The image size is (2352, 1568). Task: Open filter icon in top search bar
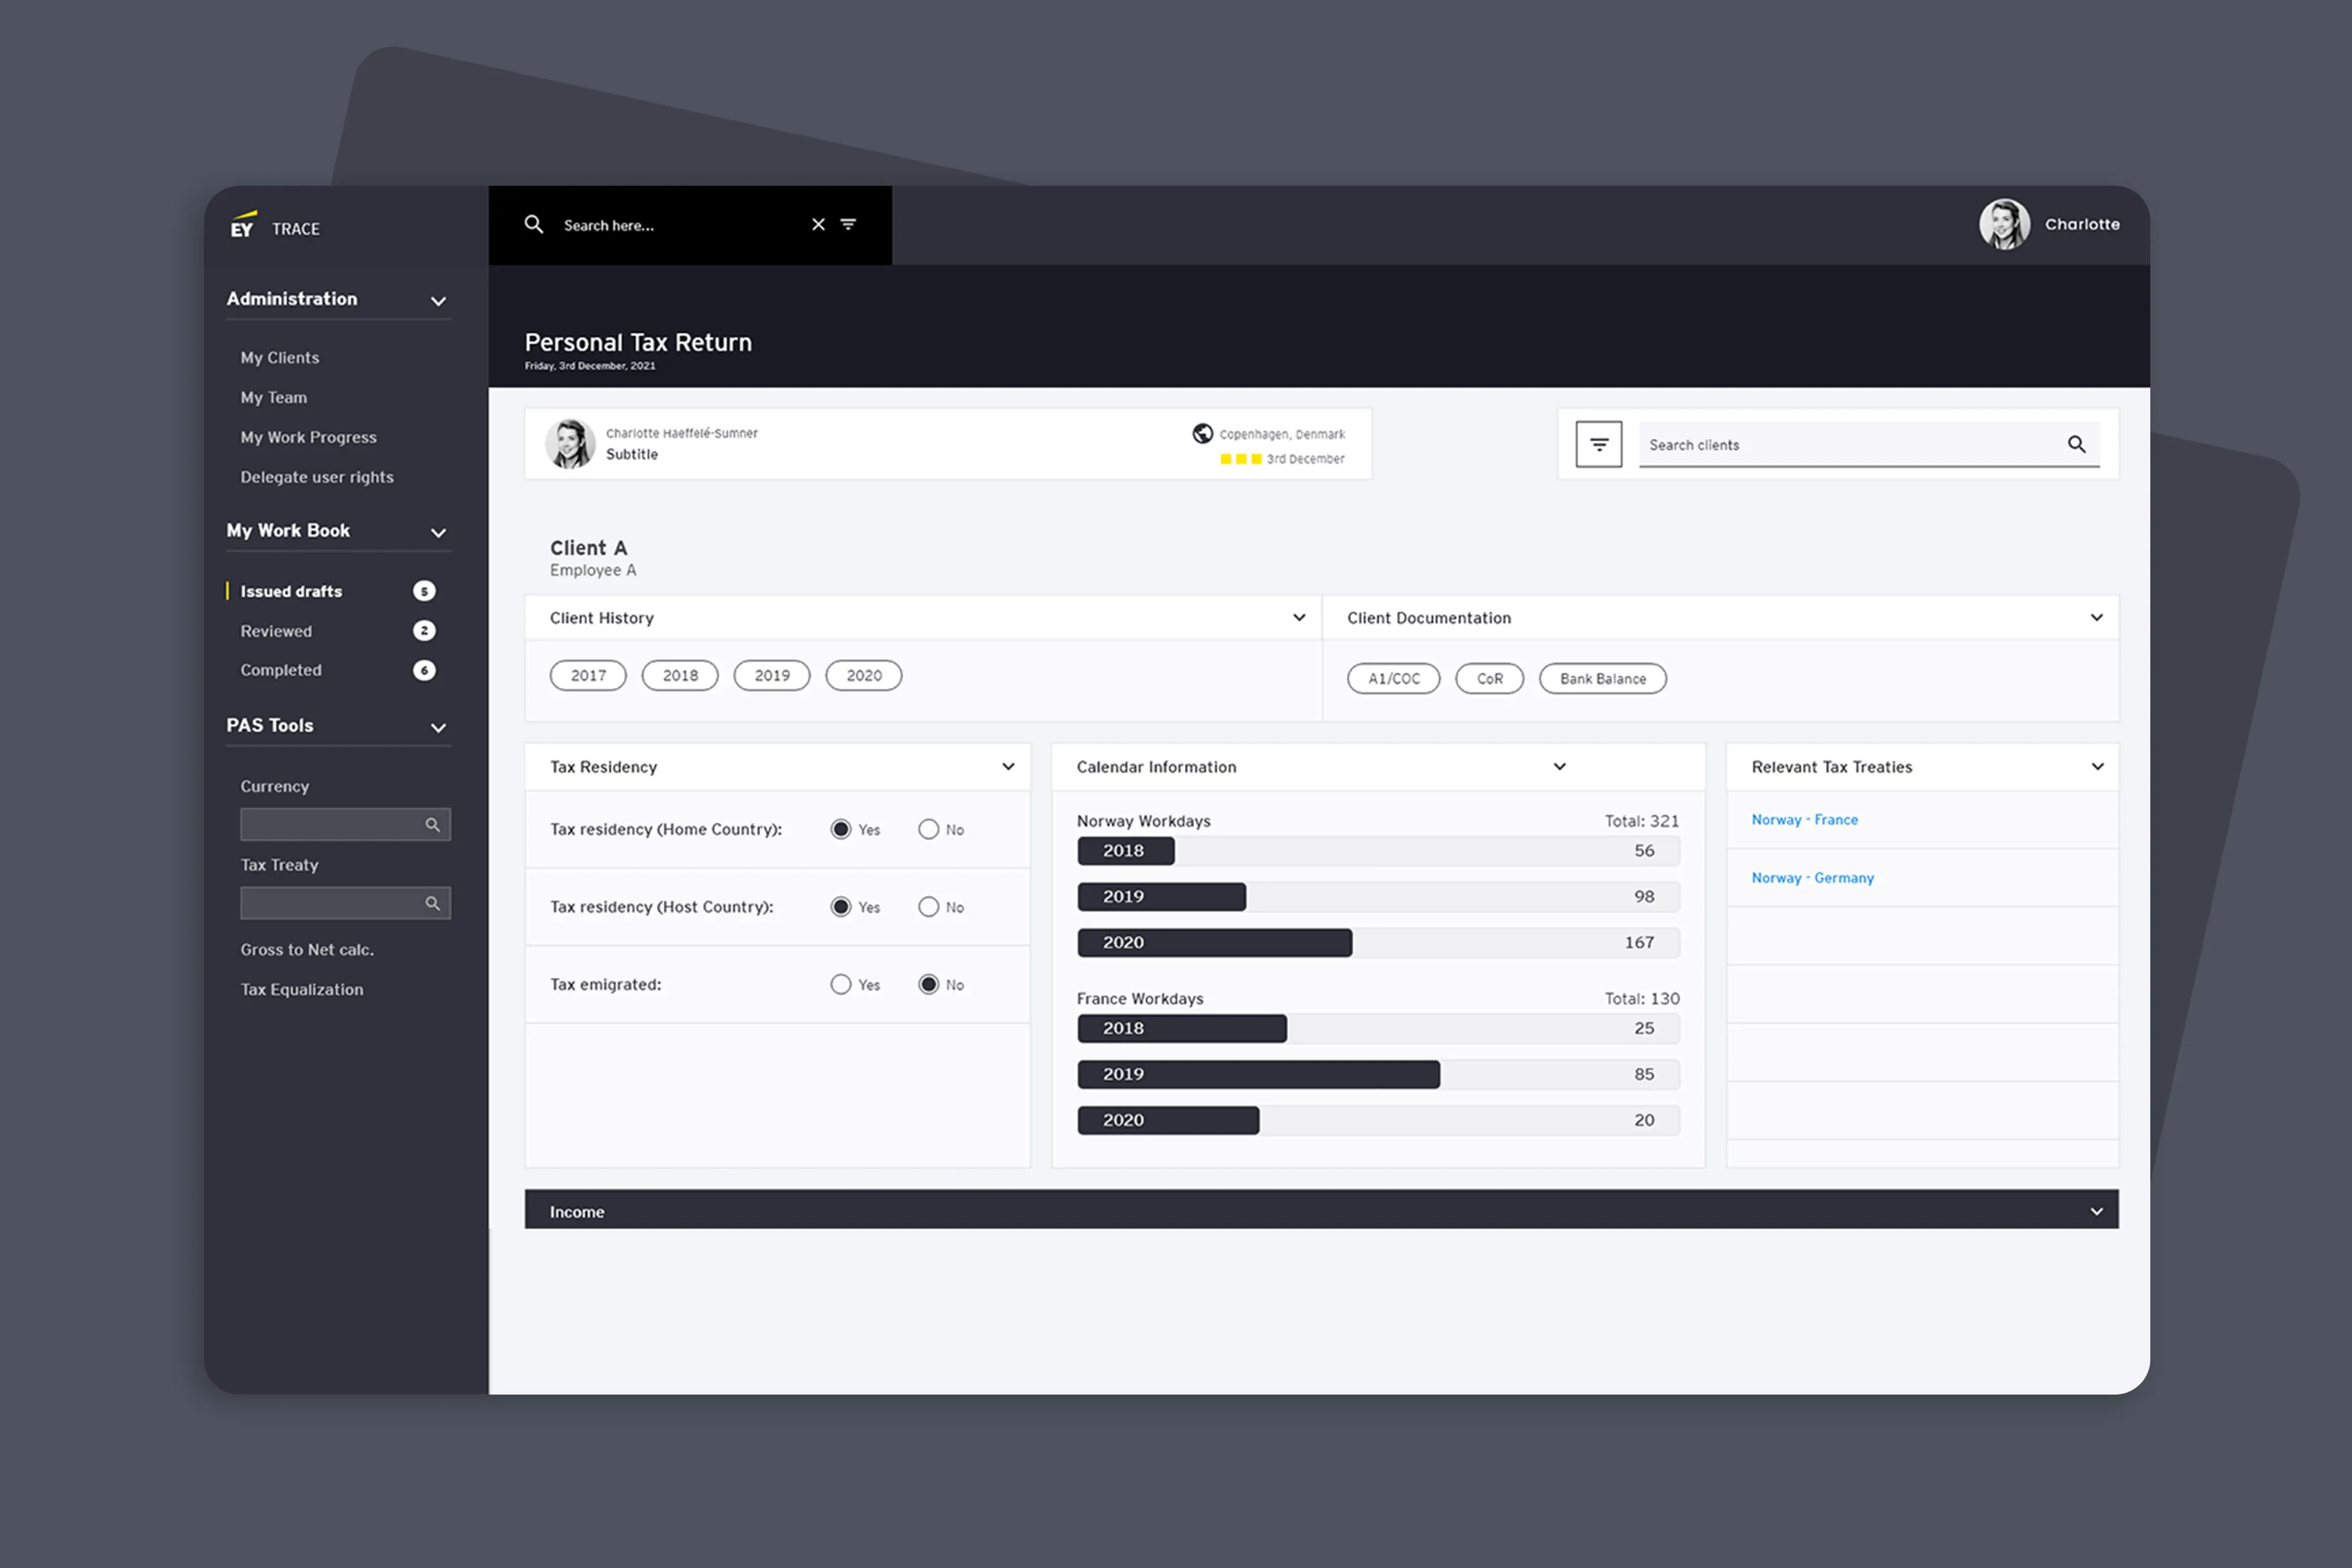848,224
